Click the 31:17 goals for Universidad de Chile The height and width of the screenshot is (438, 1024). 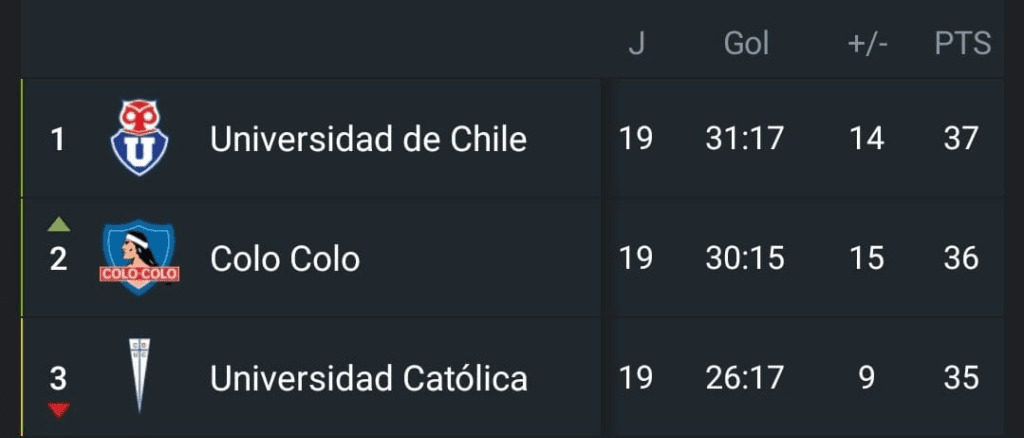coord(744,138)
